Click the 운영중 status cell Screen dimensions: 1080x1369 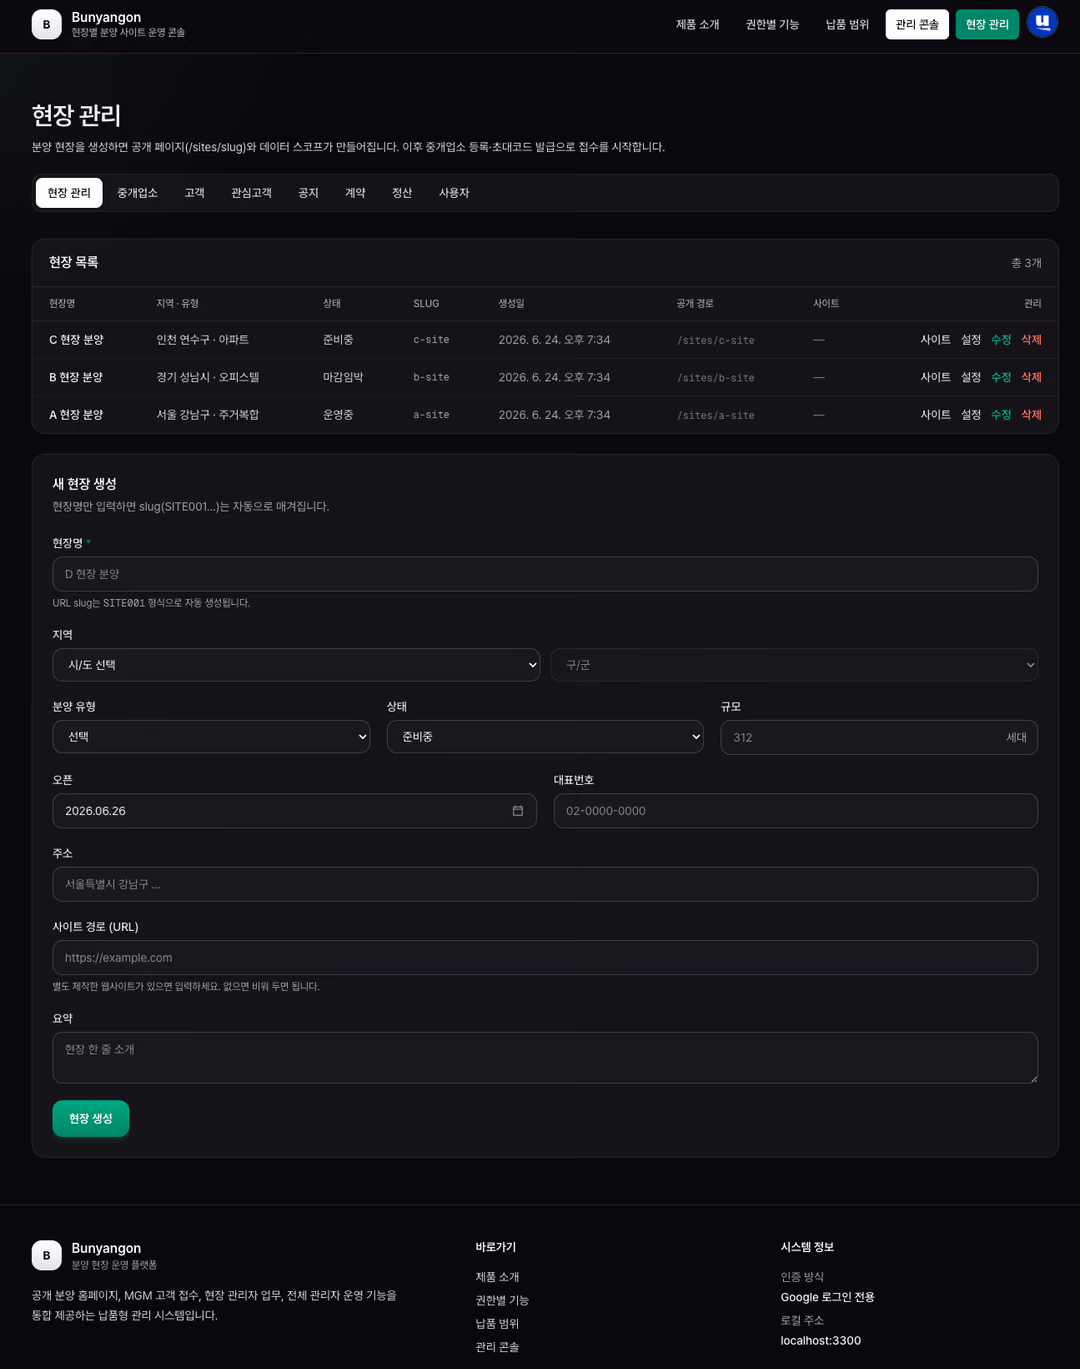(338, 414)
